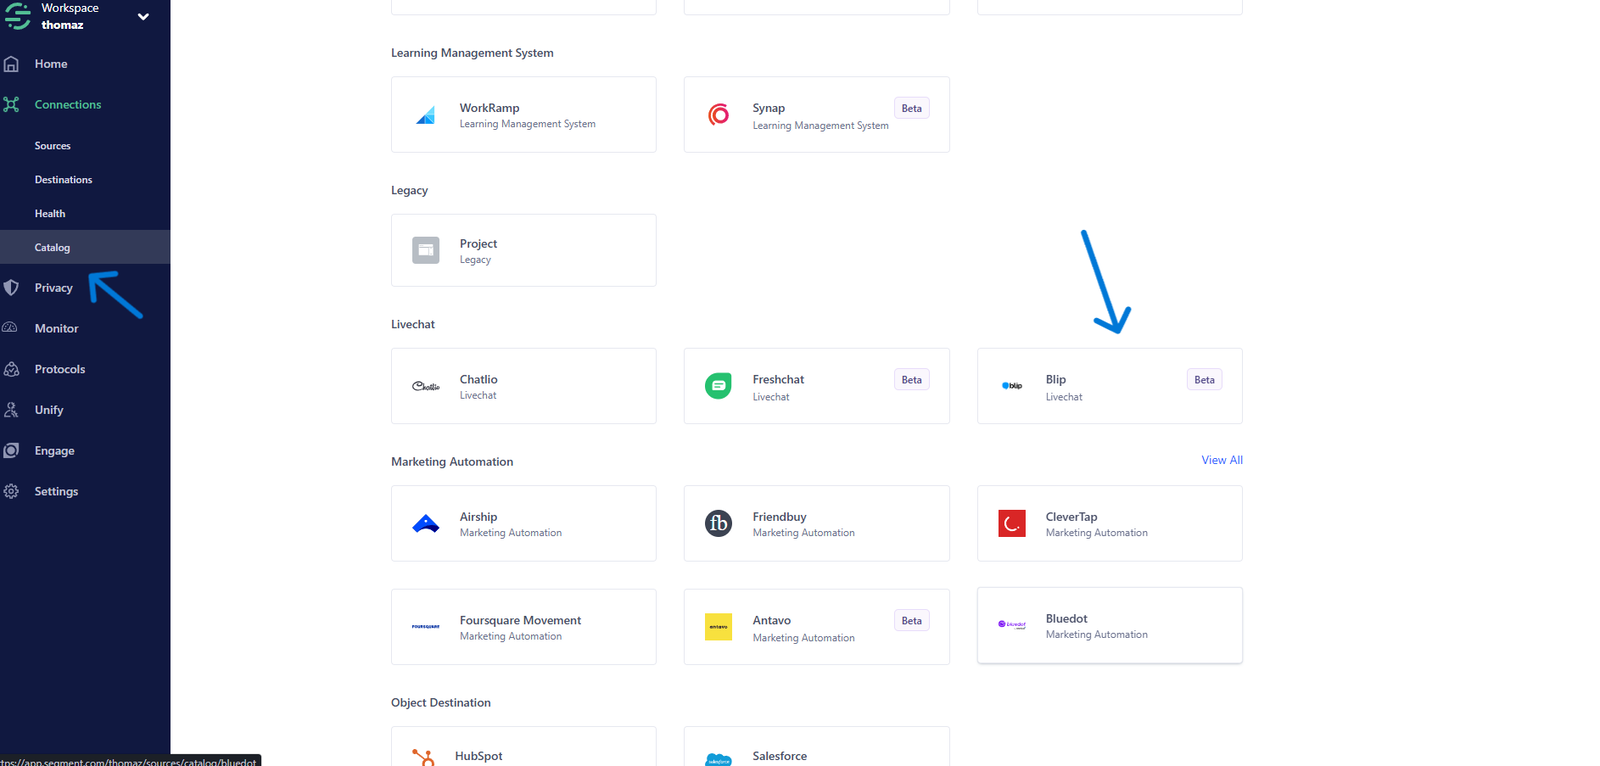Click the Object Destination heading
1600x766 pixels.
coord(441,703)
